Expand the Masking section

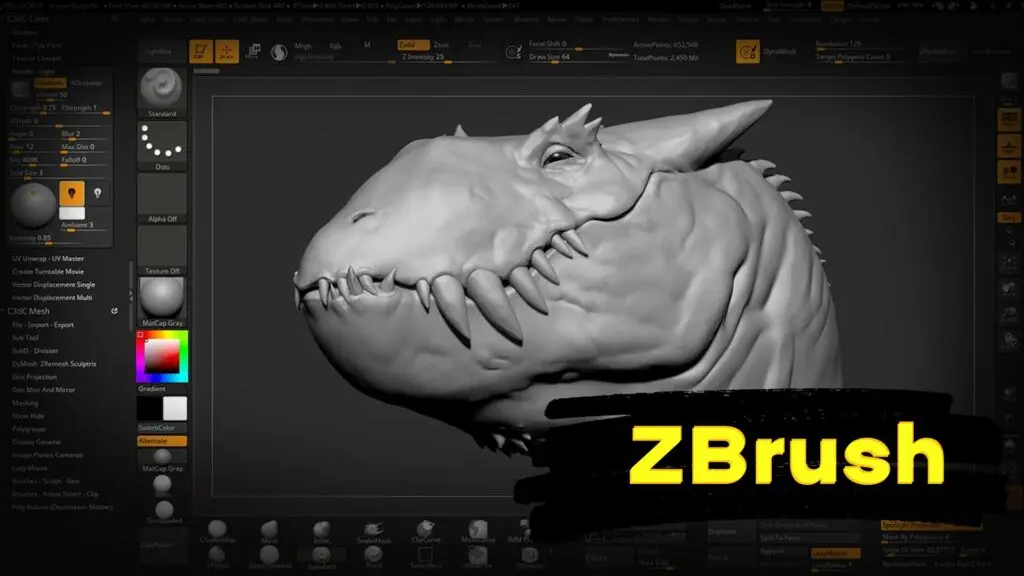pyautogui.click(x=25, y=403)
